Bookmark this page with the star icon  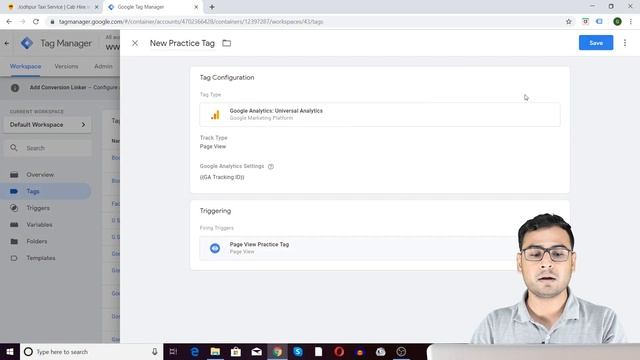point(569,22)
